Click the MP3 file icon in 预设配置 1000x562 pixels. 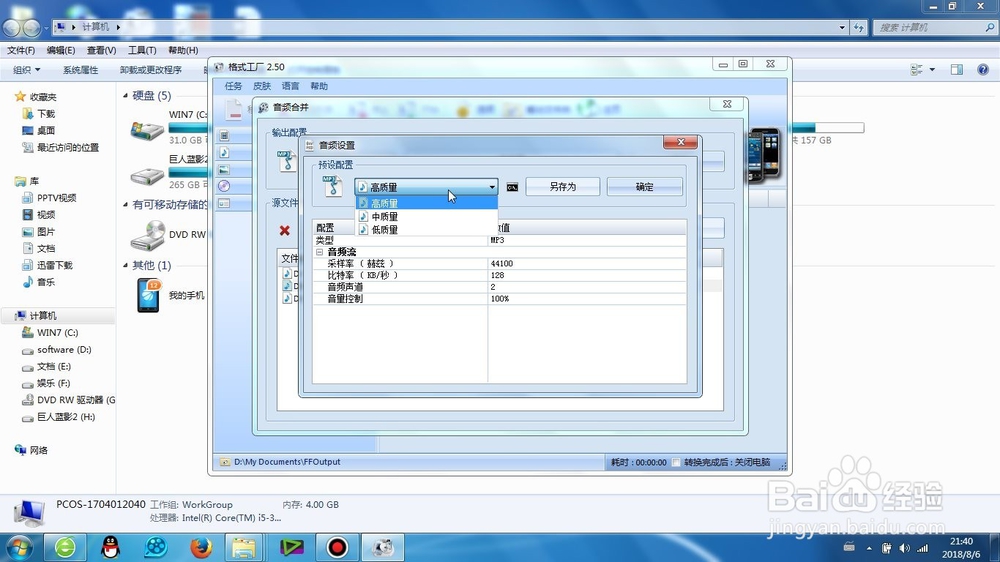(x=332, y=186)
